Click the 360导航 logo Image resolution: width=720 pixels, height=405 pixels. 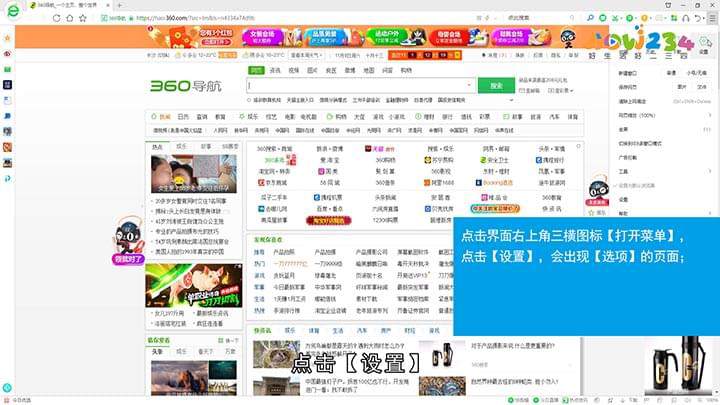(x=186, y=86)
